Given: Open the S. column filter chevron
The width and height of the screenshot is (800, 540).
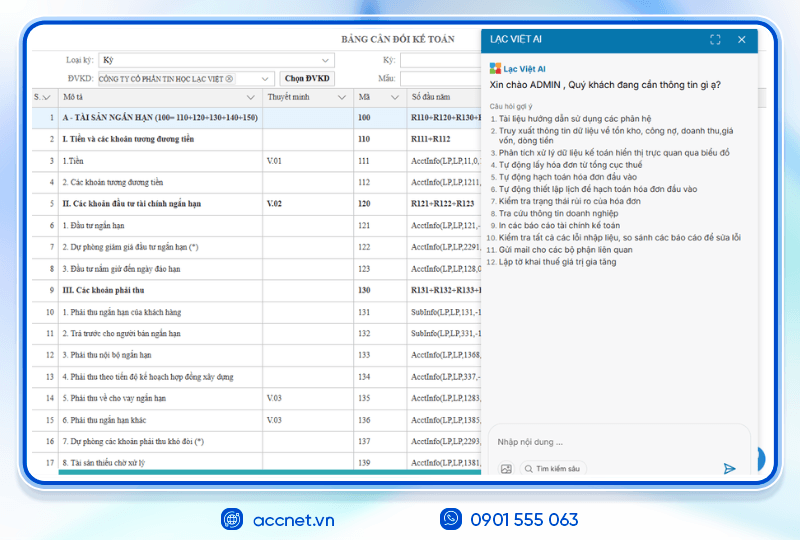Looking at the screenshot, I should coord(46,97).
